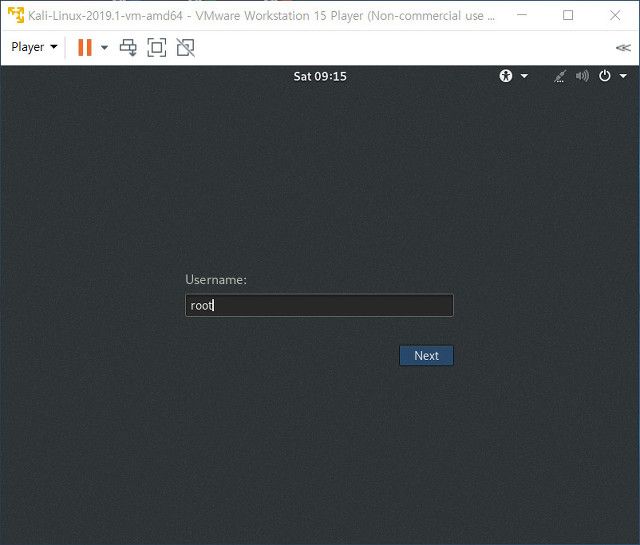Open the power icon system menu
Viewport: 640px width, 545px height.
pyautogui.click(x=604, y=76)
